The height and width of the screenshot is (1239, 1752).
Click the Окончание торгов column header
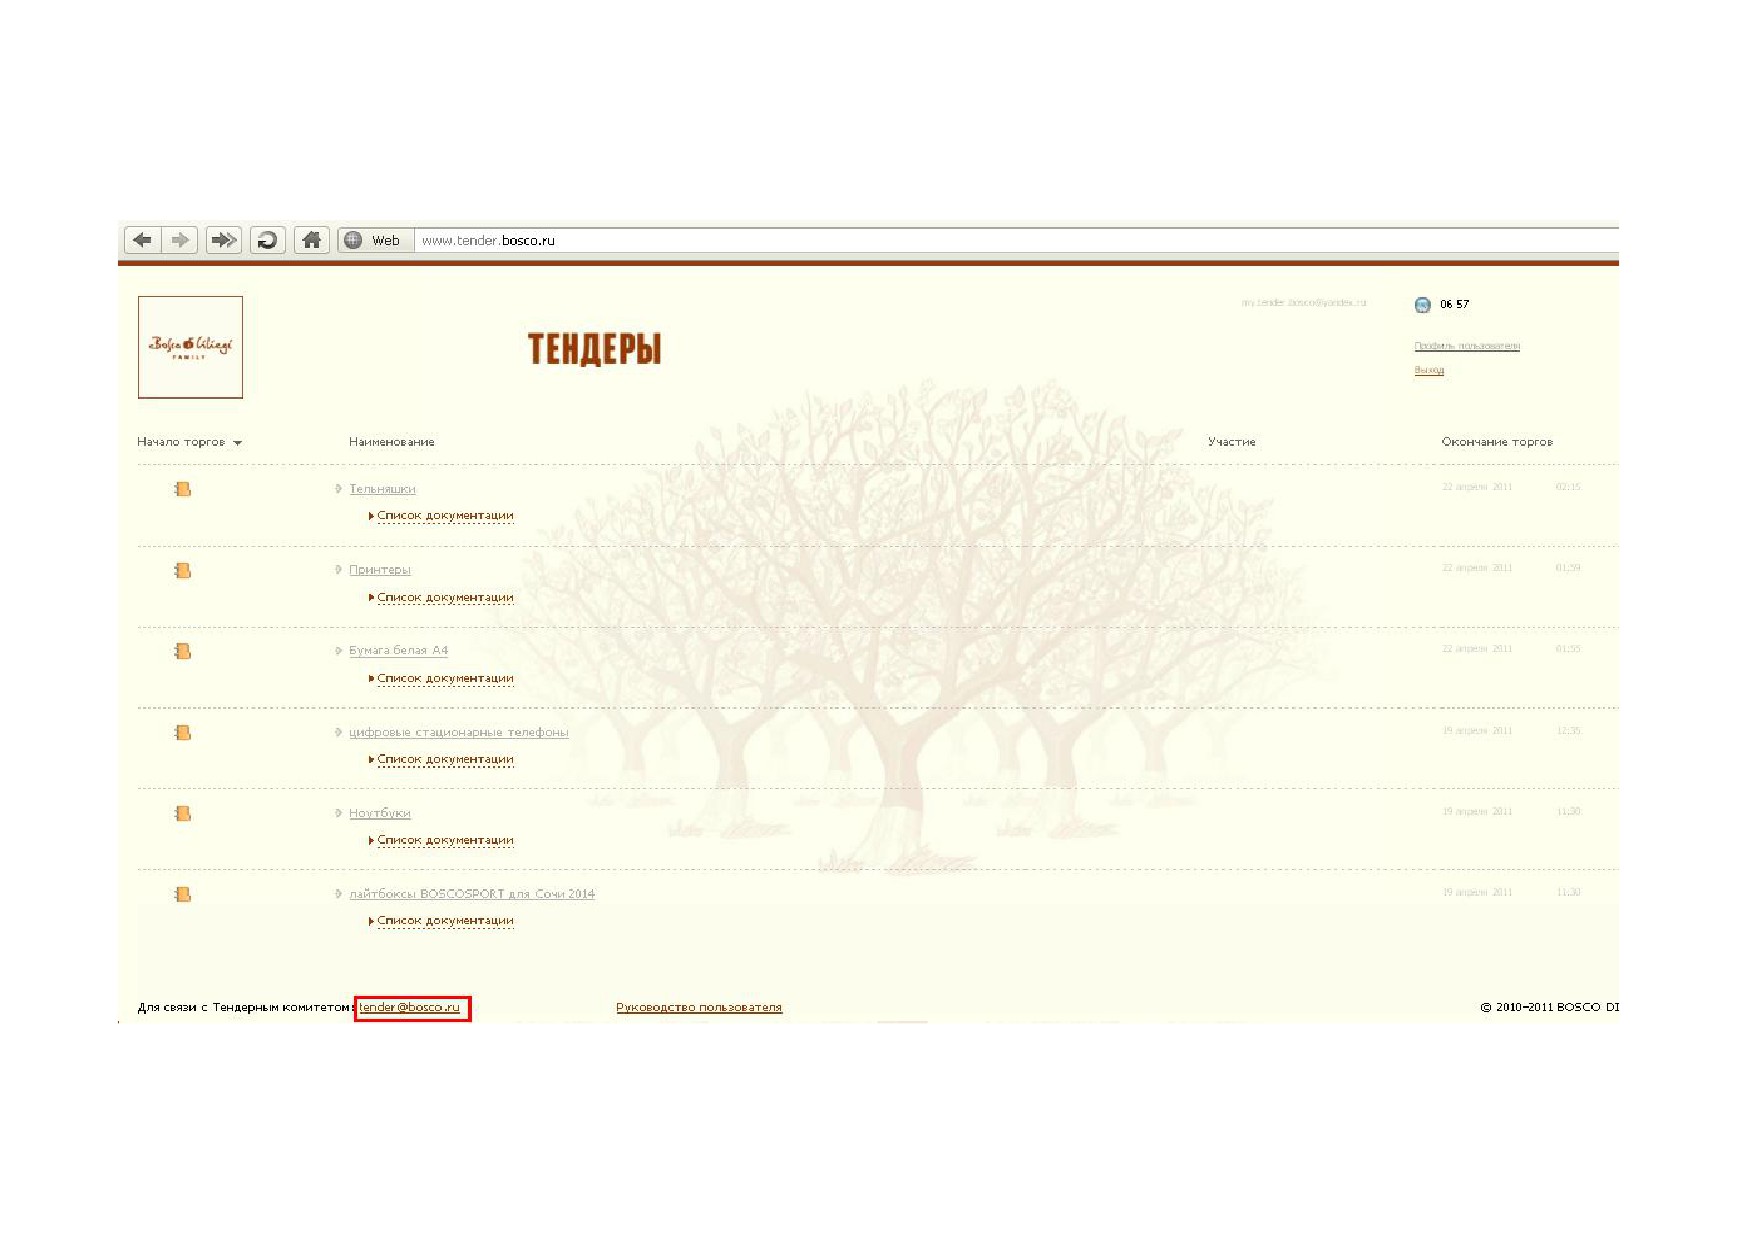click(1497, 442)
